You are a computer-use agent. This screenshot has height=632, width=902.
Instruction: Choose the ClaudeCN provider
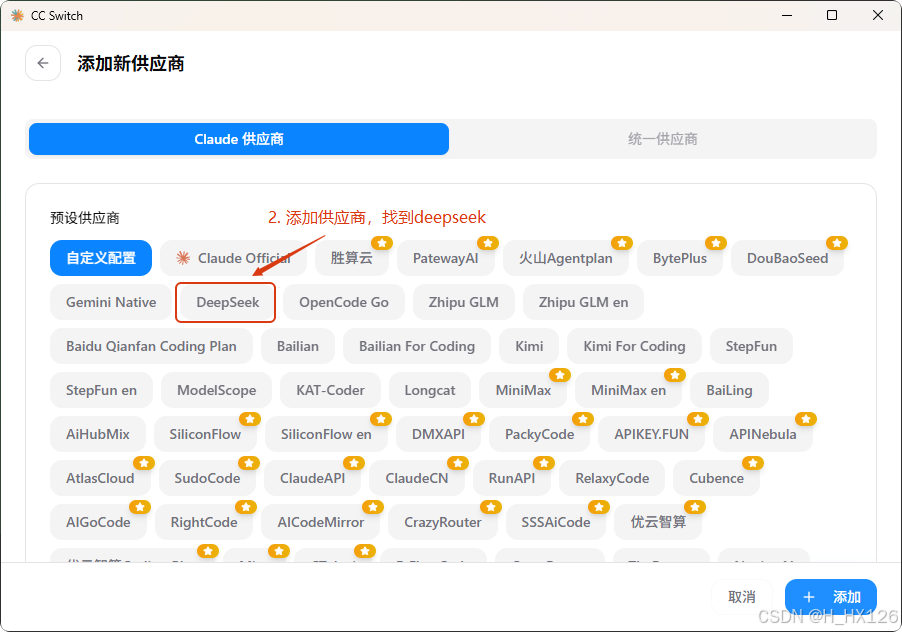[x=416, y=478]
